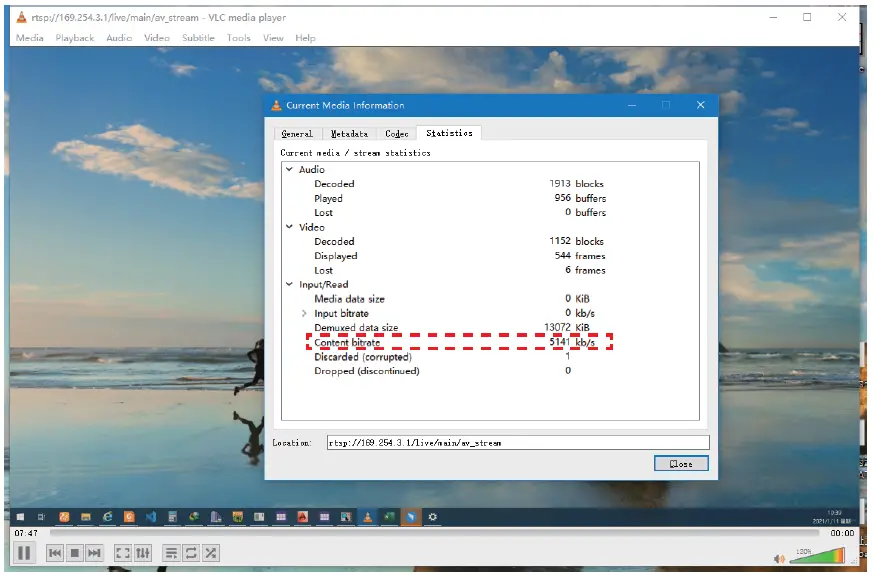Click on the playback seek bar
This screenshot has height=575, width=873.
(x=434, y=533)
